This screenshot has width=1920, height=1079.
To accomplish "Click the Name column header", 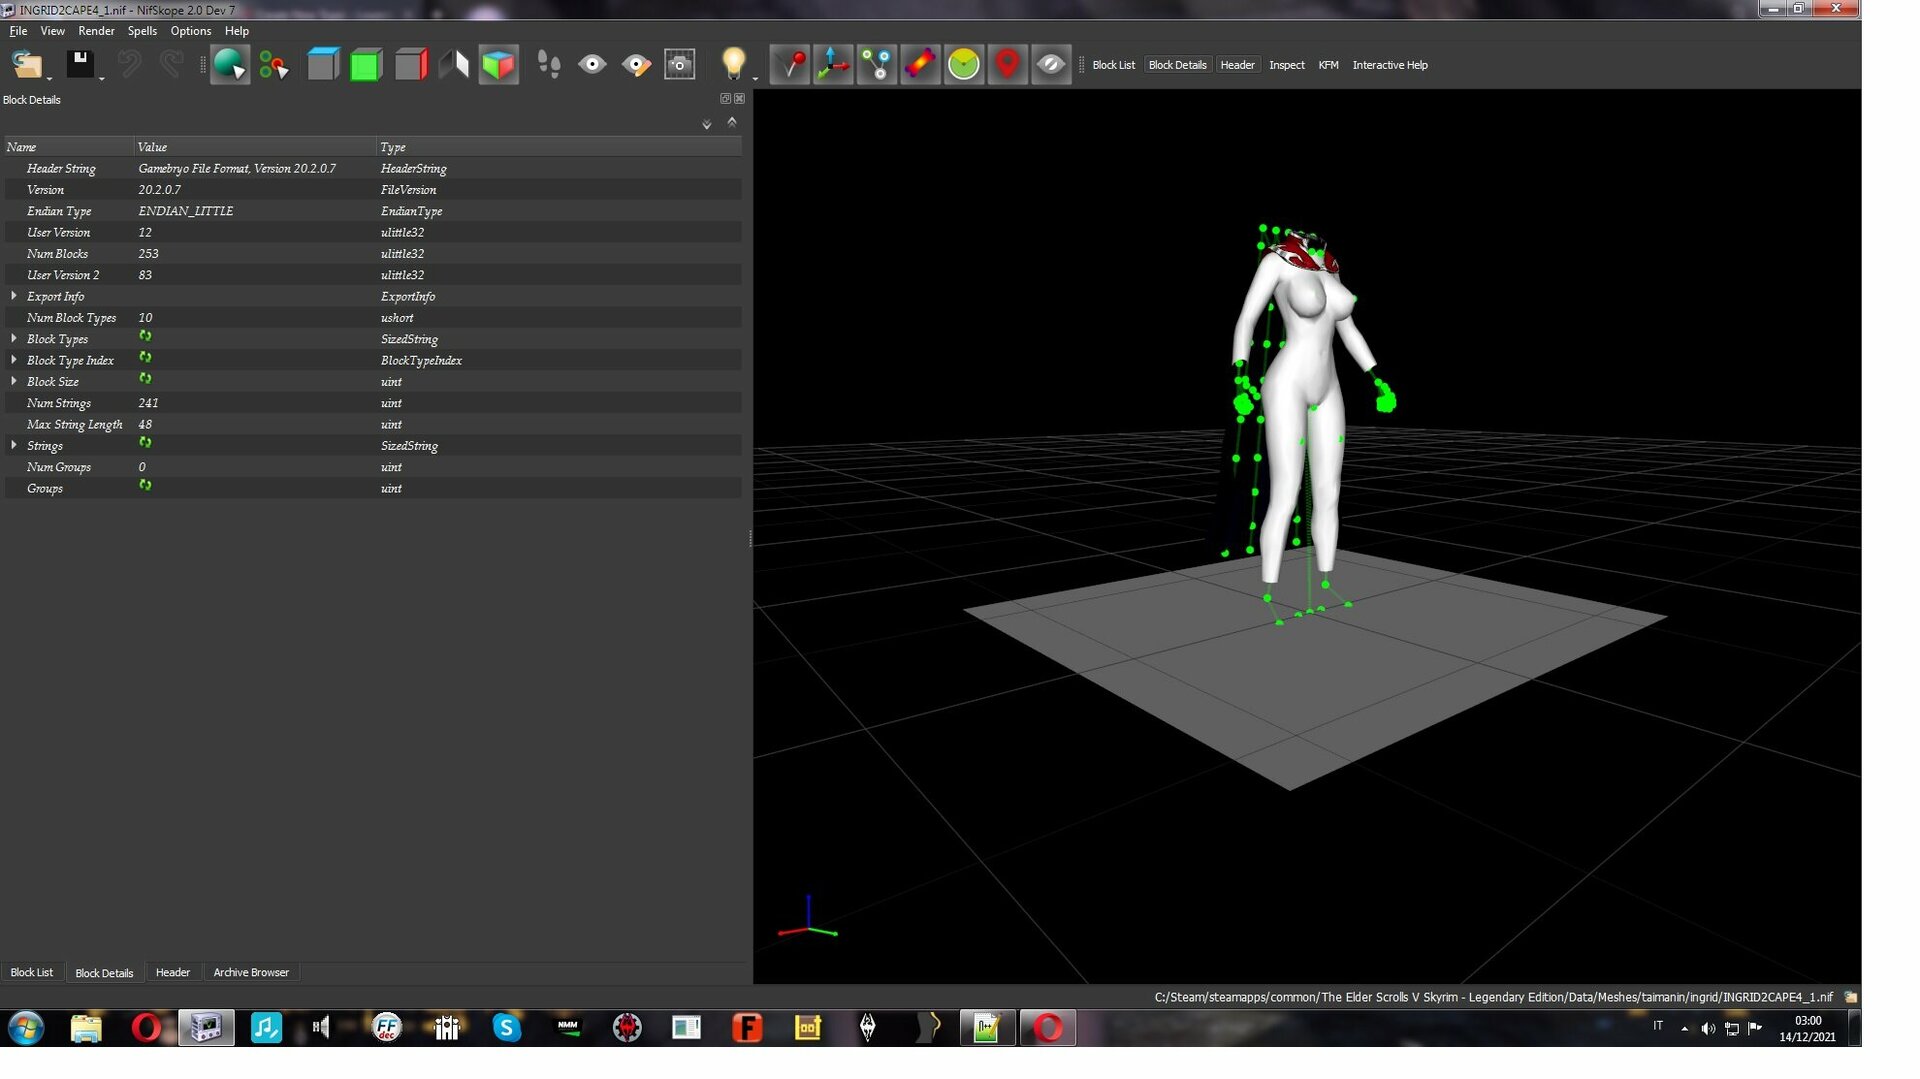I will (68, 147).
